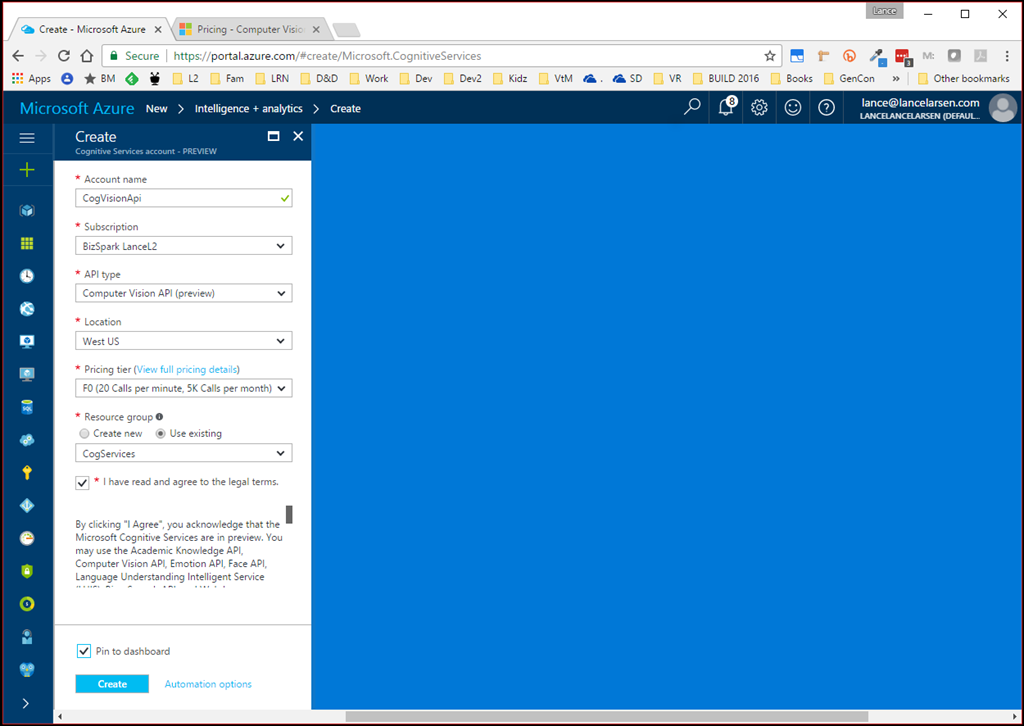Open the lance@lancelarsen.com account menu
The image size is (1024, 726).
pyautogui.click(x=938, y=108)
